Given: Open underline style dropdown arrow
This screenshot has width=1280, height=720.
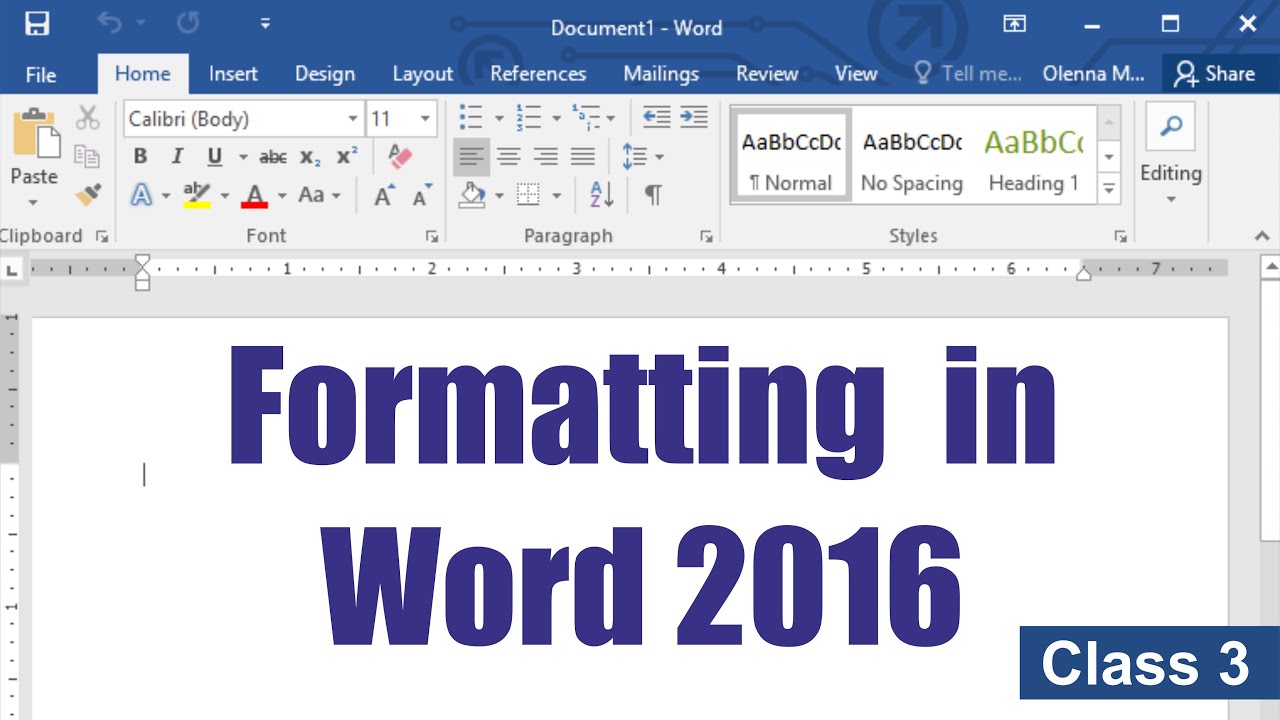Looking at the screenshot, I should 242,157.
